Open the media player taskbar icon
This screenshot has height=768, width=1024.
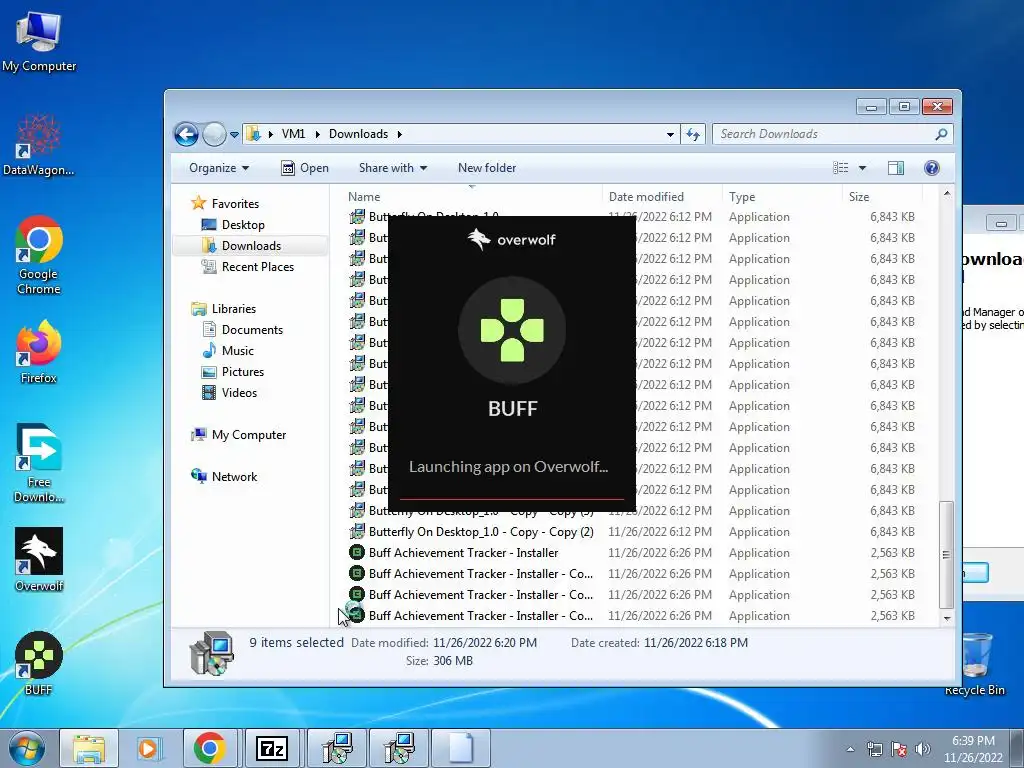point(149,748)
